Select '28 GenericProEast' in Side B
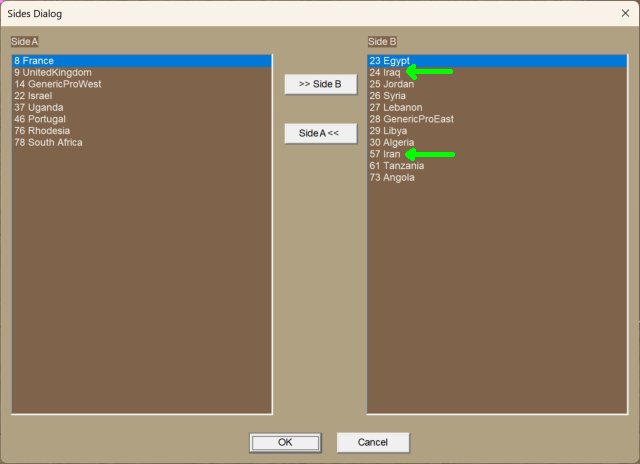 click(x=497, y=119)
